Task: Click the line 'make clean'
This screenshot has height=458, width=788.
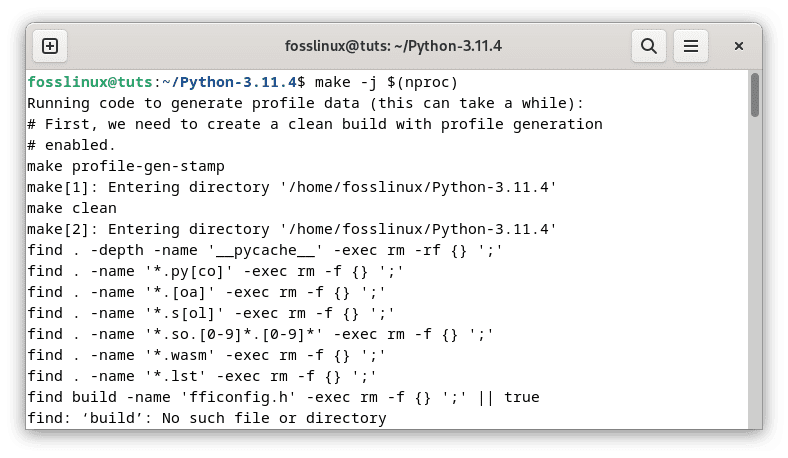Action: 72,208
